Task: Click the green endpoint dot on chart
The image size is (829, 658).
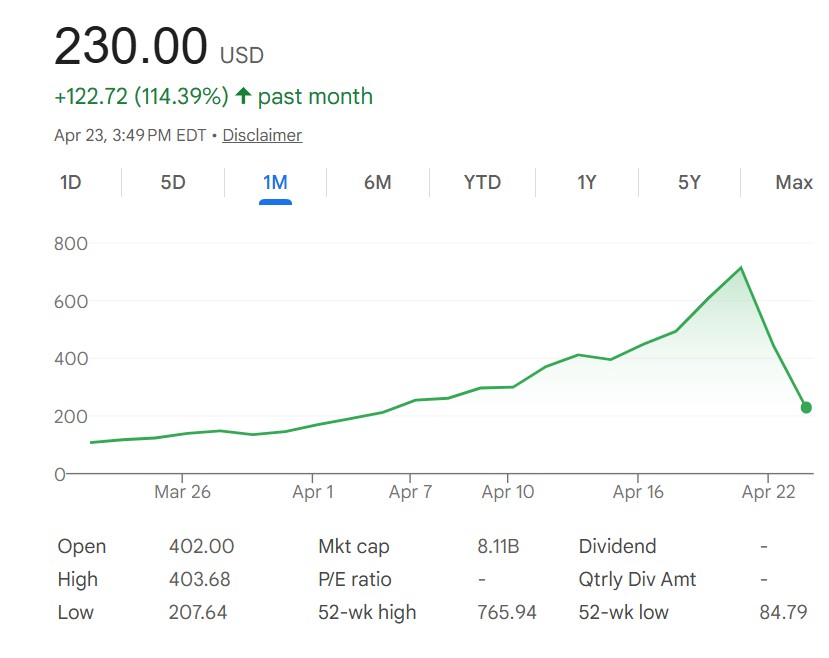Action: [x=806, y=407]
